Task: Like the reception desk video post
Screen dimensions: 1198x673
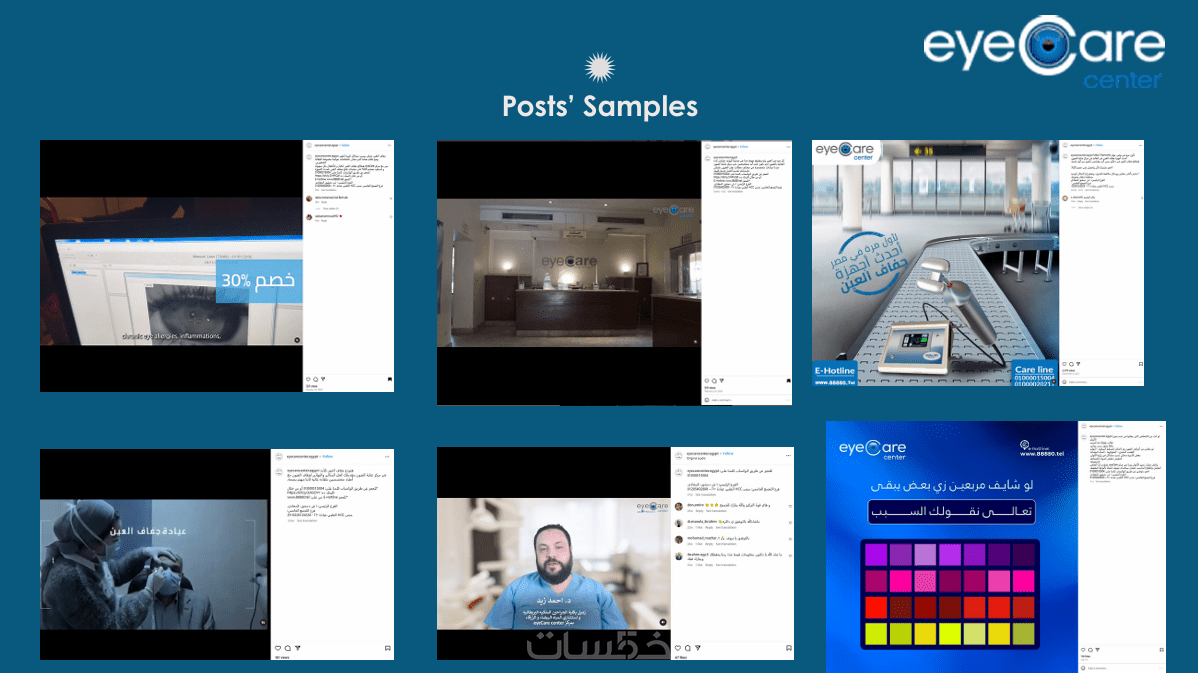Action: [x=707, y=380]
